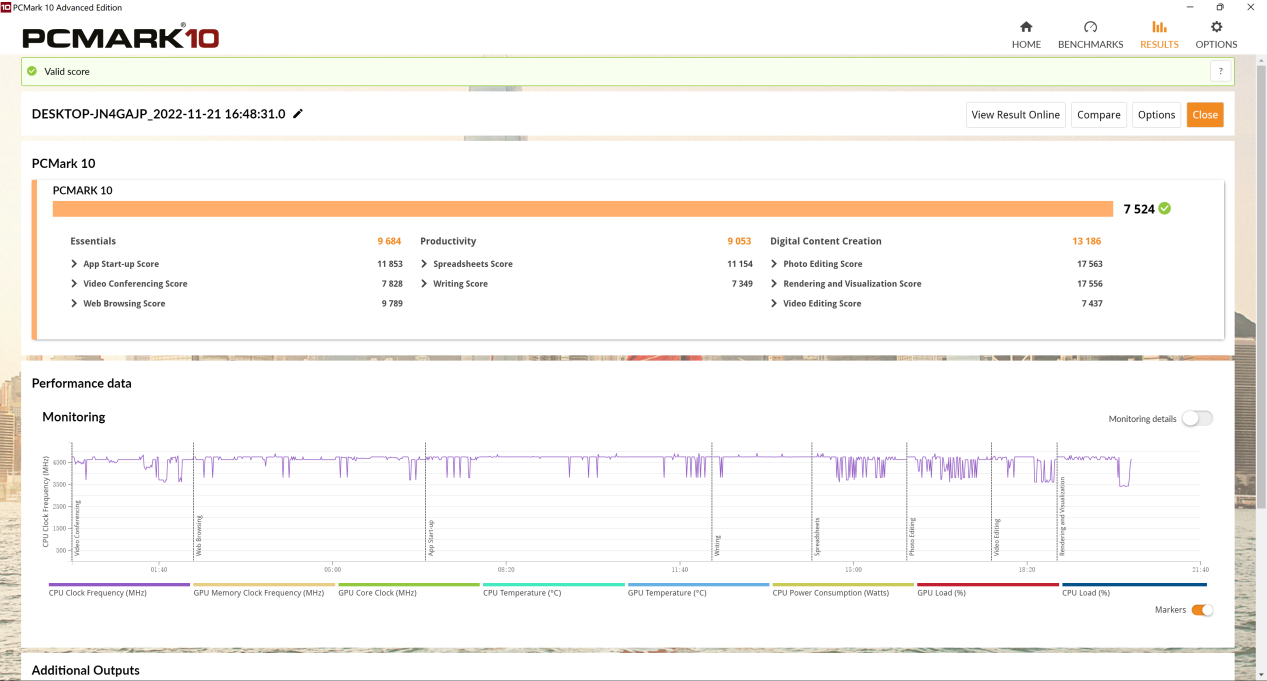Enable the Monitoring details toggle

[x=1196, y=419]
